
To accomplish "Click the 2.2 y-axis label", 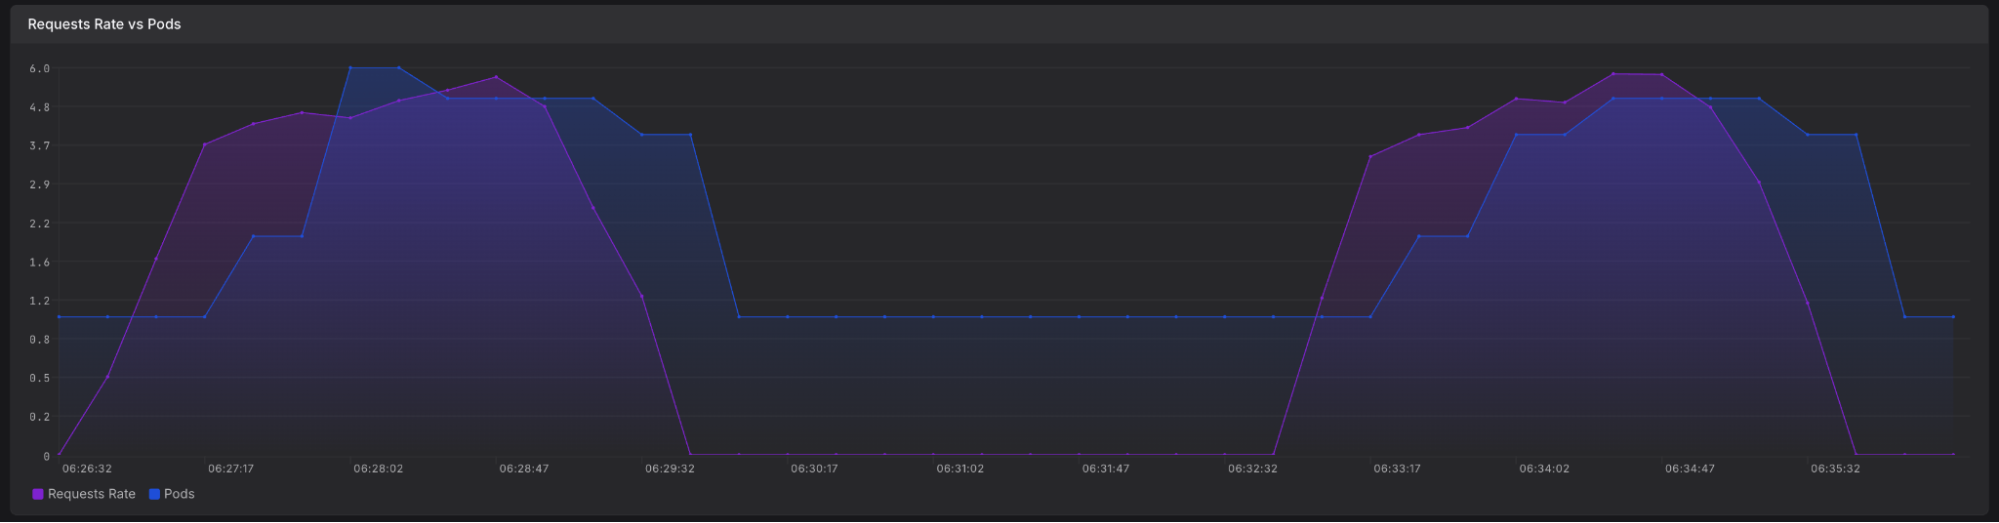I will pos(40,224).
